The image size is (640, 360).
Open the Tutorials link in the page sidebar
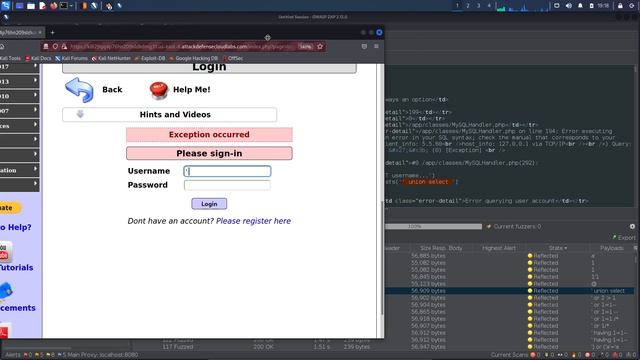tap(16, 268)
